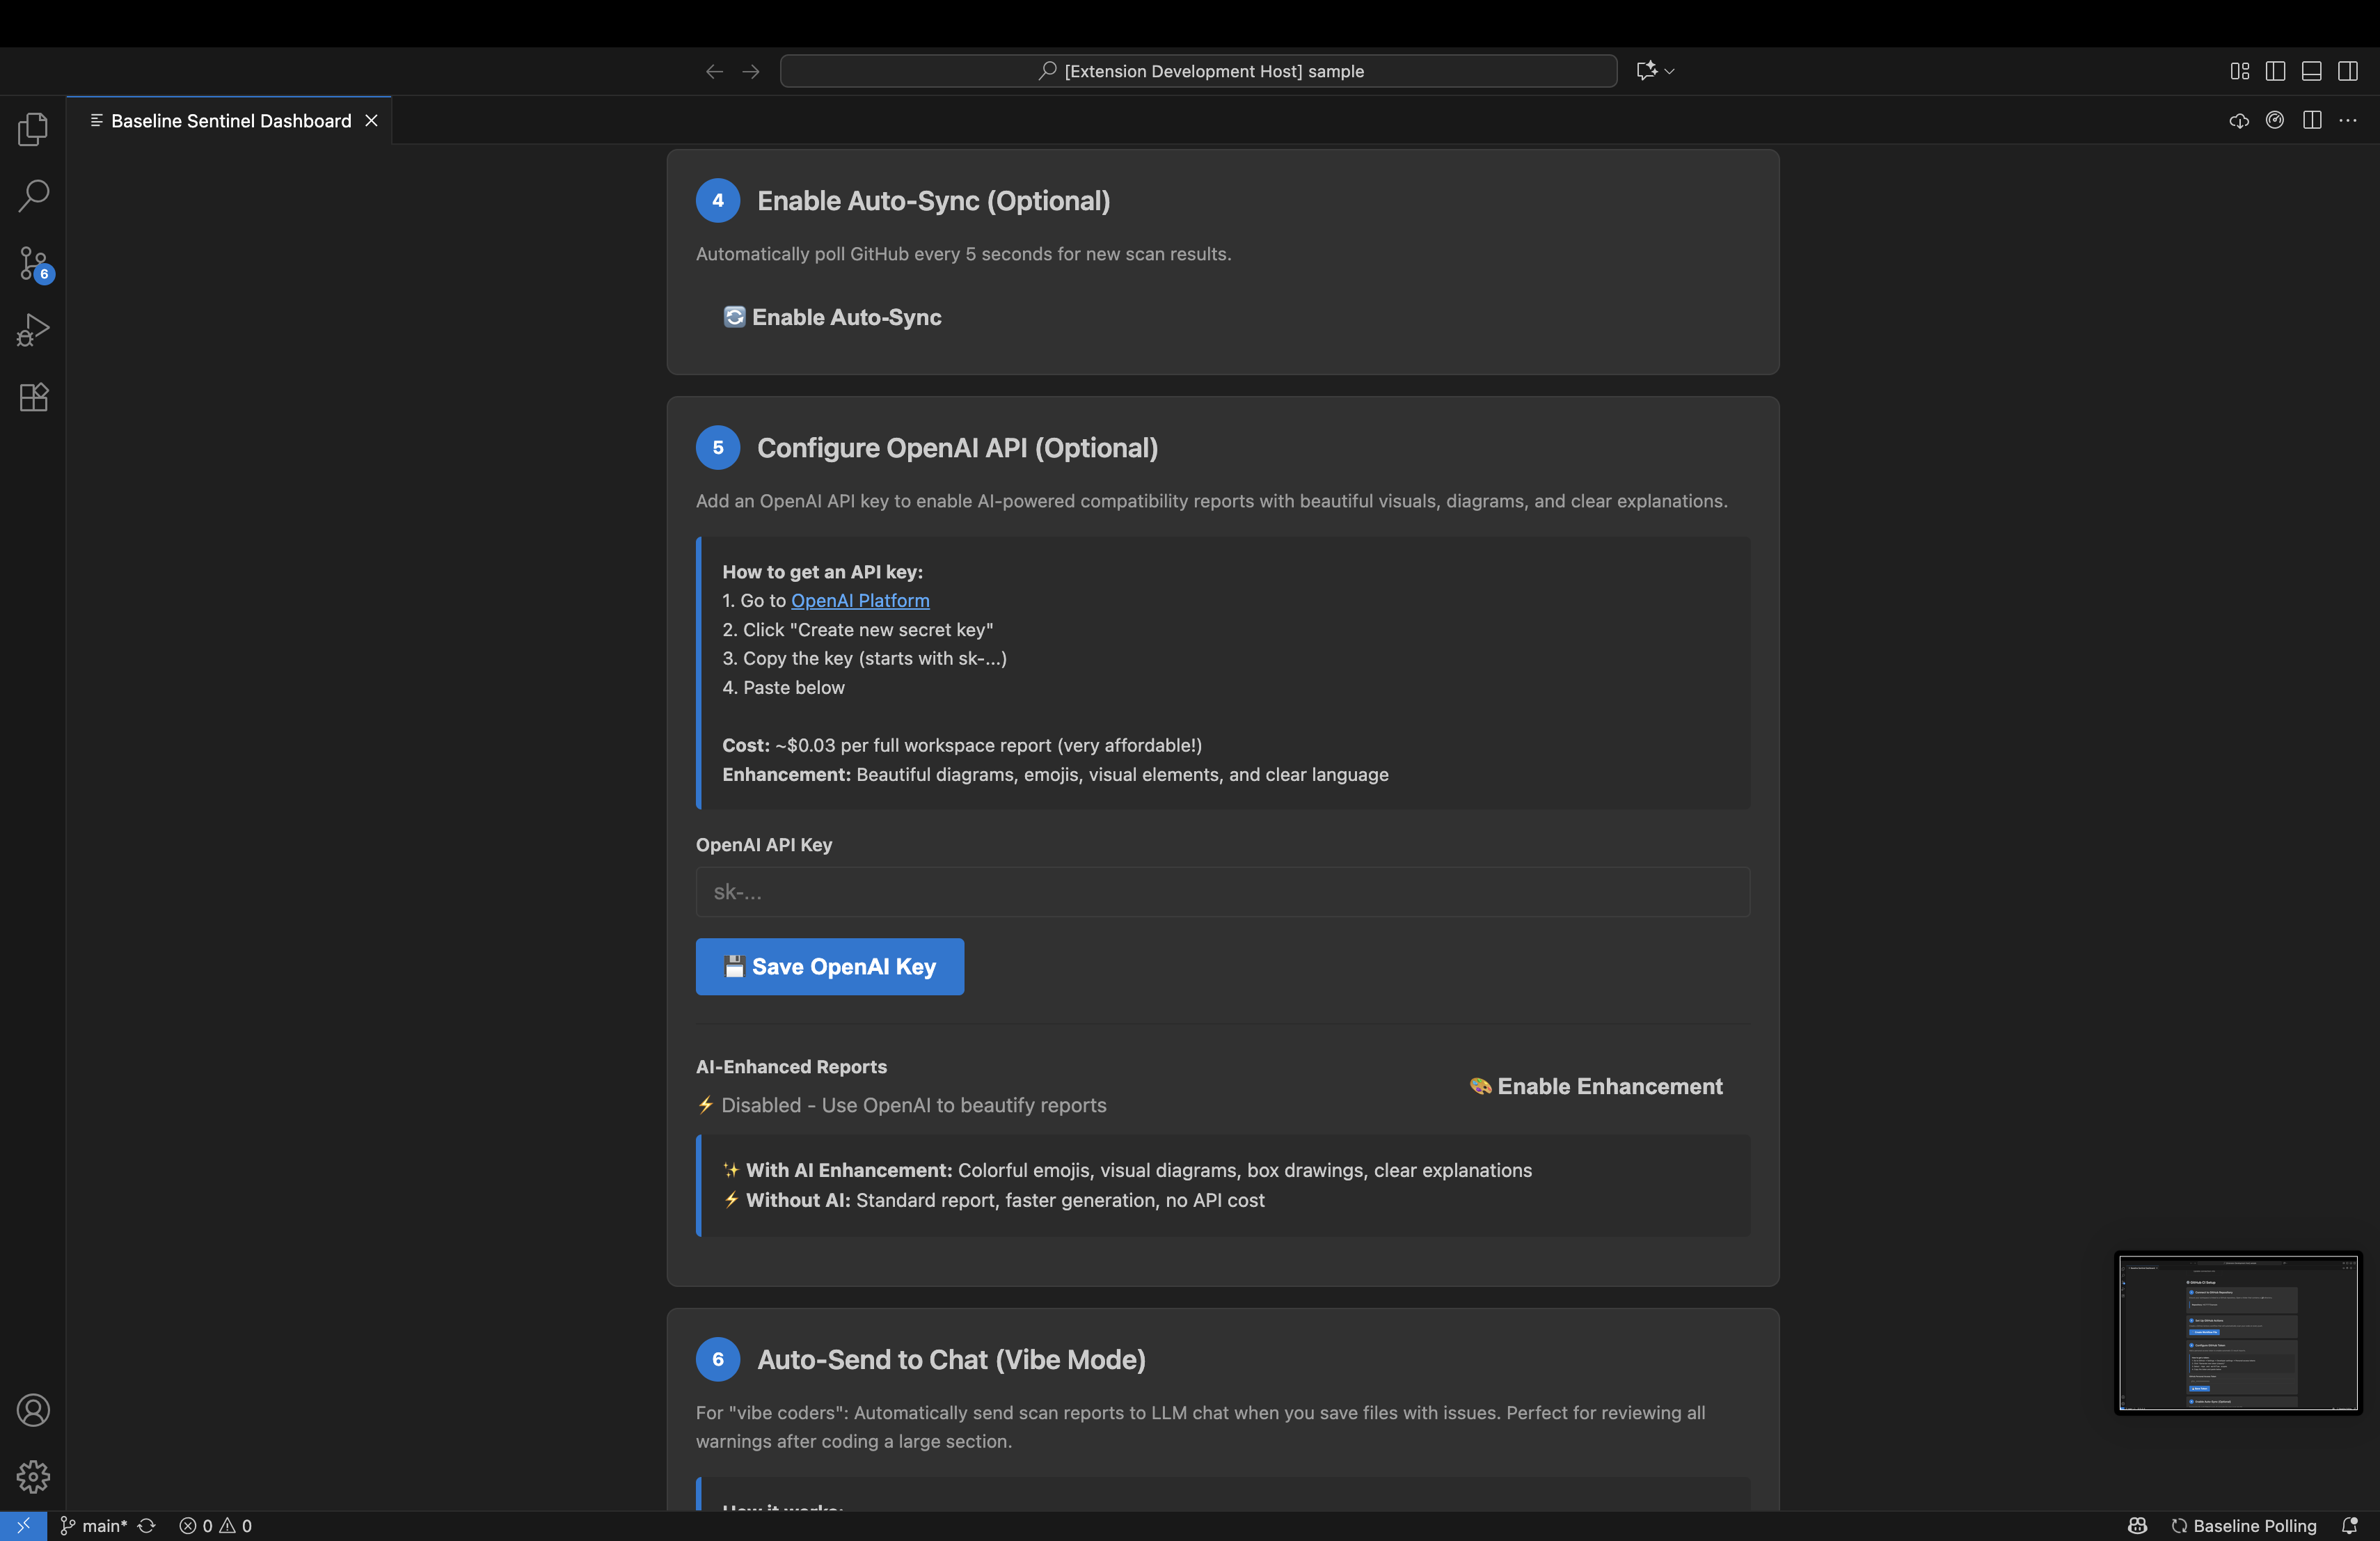
Task: Click the notifications bell in status bar
Action: (x=2349, y=1526)
